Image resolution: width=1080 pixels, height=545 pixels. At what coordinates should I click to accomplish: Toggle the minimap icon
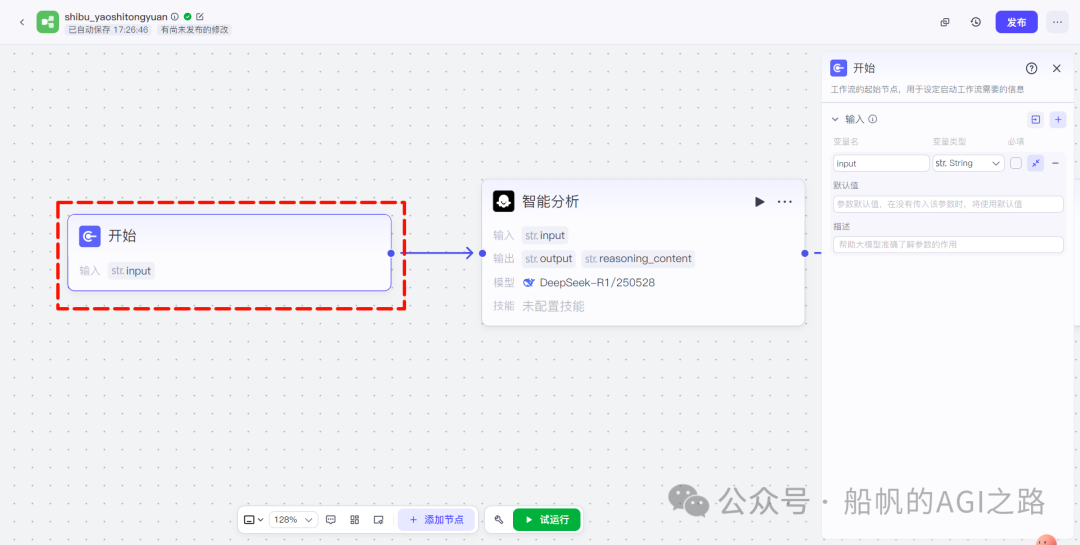click(378, 520)
